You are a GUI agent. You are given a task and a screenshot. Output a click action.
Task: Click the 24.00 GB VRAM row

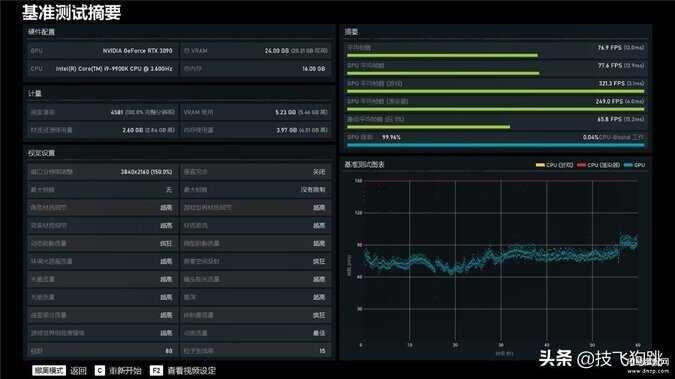(256, 51)
